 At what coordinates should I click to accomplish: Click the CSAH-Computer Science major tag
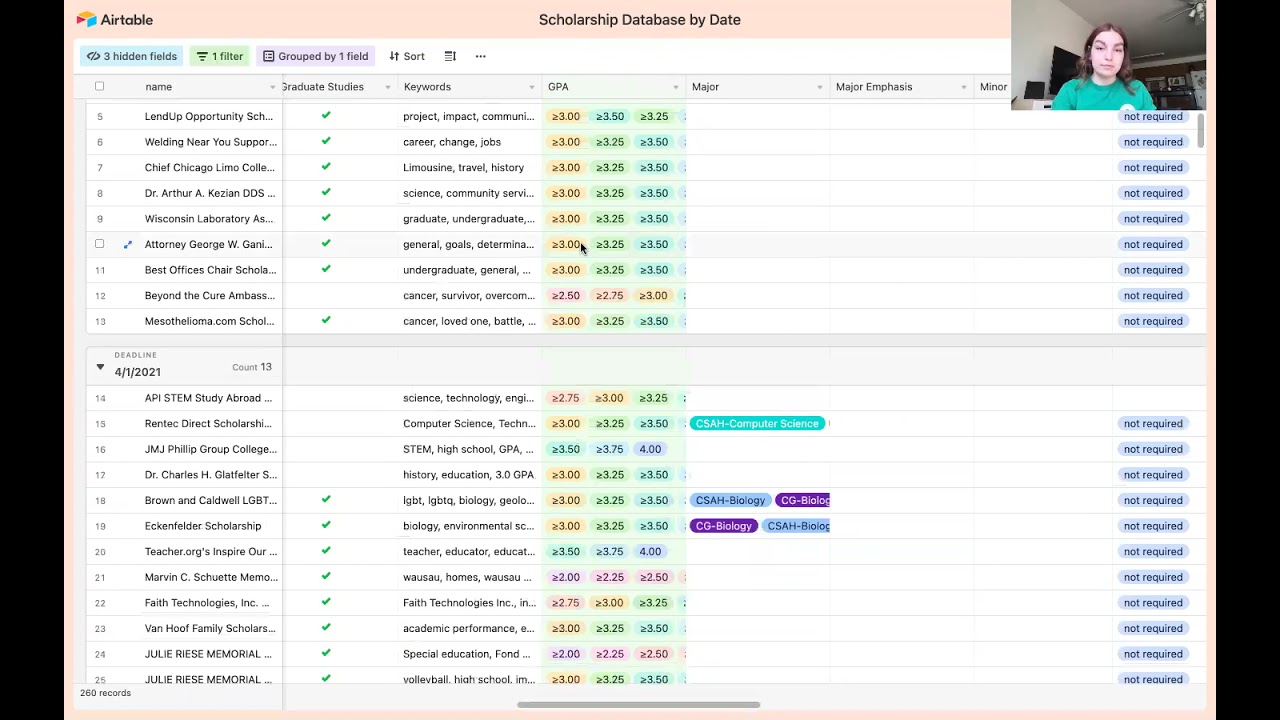[x=757, y=424]
